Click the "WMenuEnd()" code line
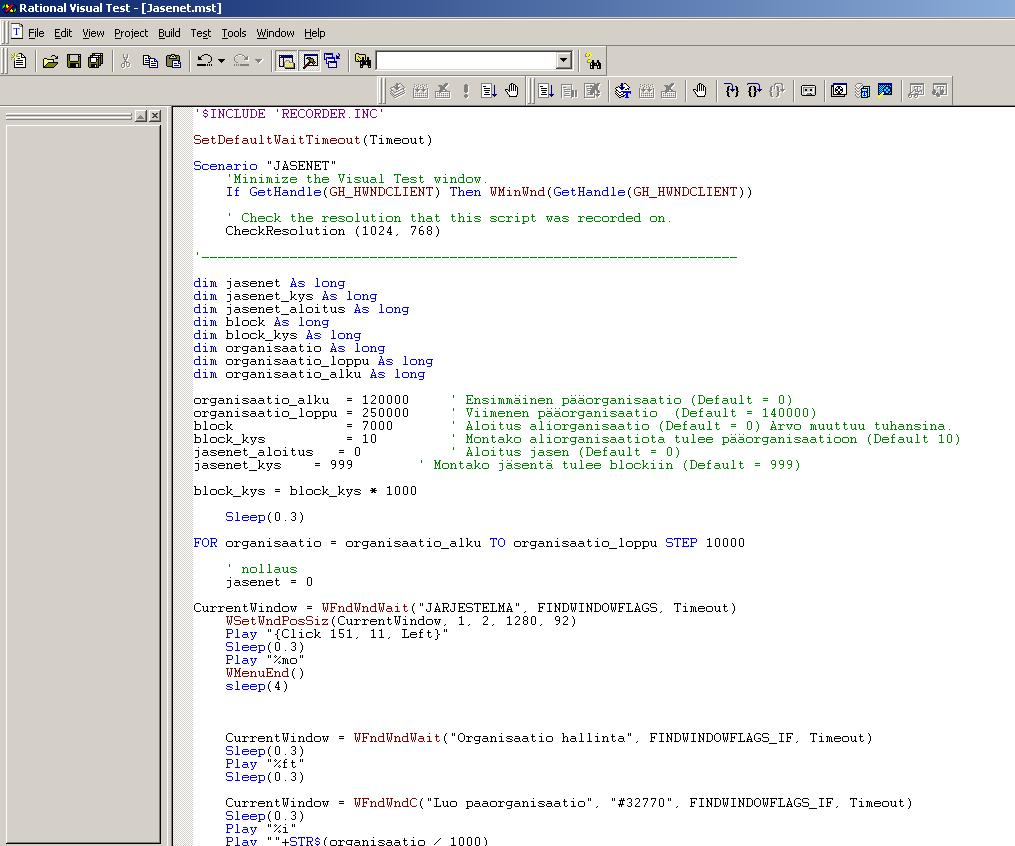Viewport: 1015px width, 846px height. 265,673
